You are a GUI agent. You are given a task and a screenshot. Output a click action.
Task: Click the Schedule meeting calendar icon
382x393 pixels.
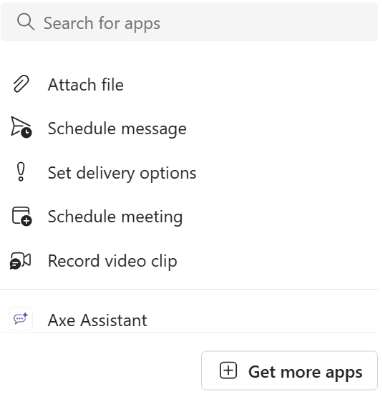click(x=22, y=216)
